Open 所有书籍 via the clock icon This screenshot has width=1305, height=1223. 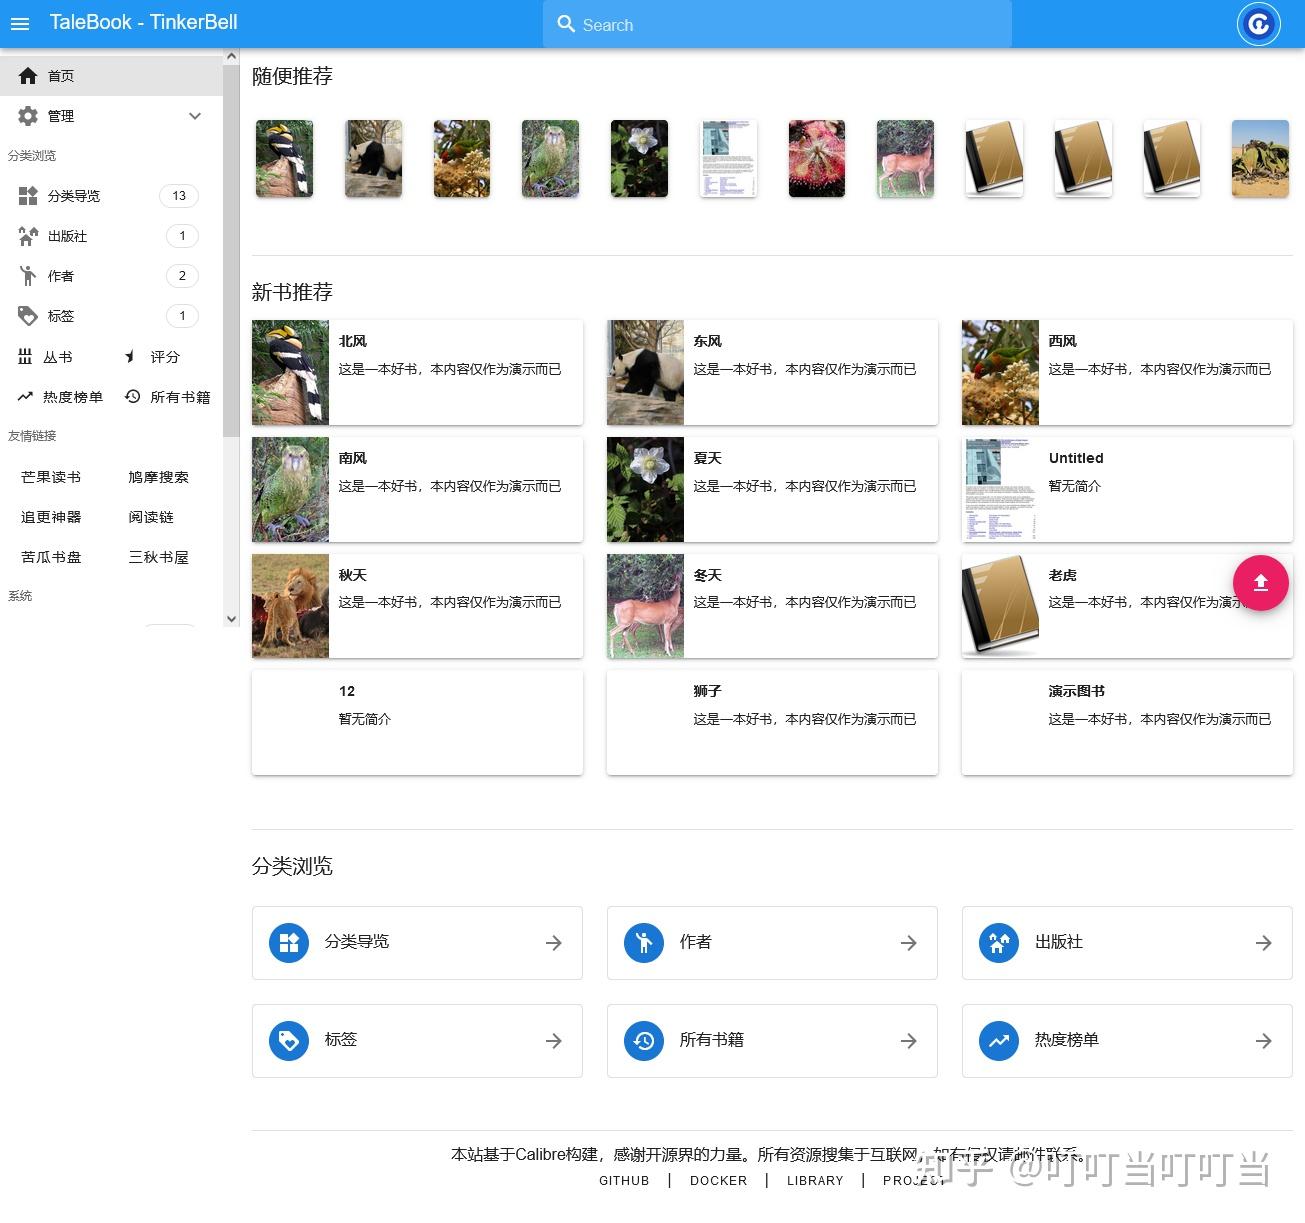[131, 396]
